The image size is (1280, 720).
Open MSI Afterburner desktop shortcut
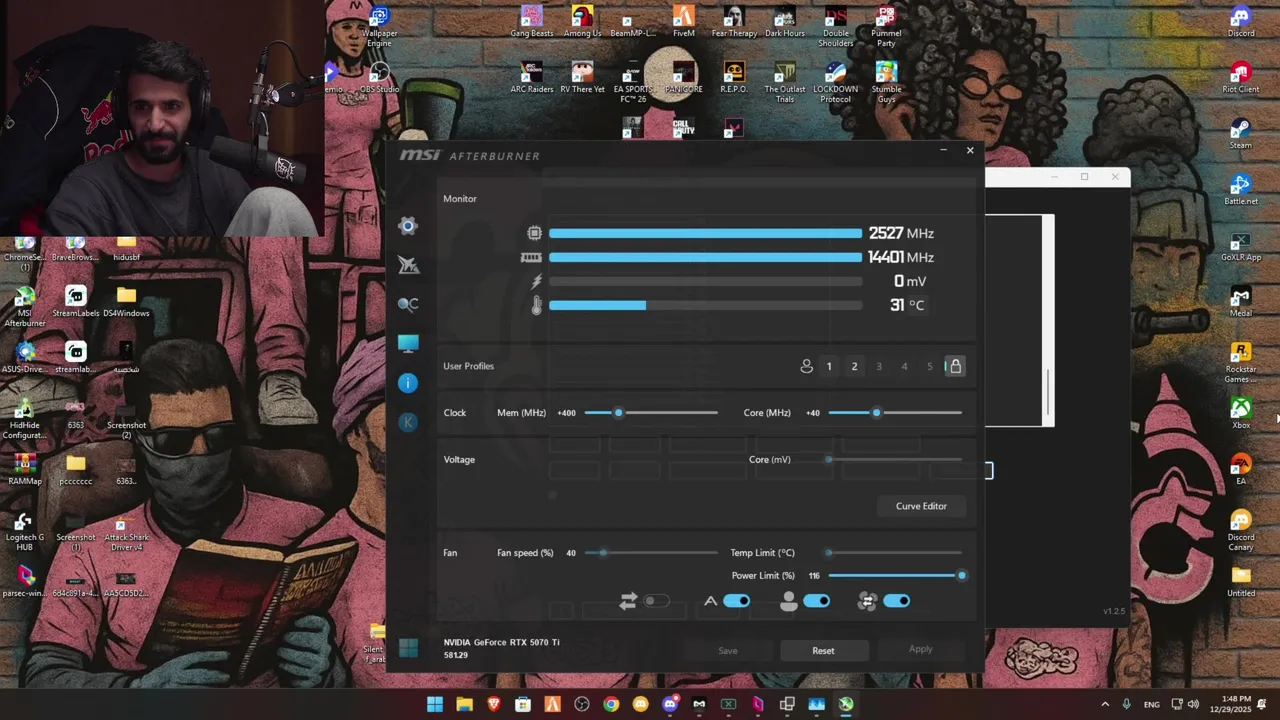click(25, 307)
